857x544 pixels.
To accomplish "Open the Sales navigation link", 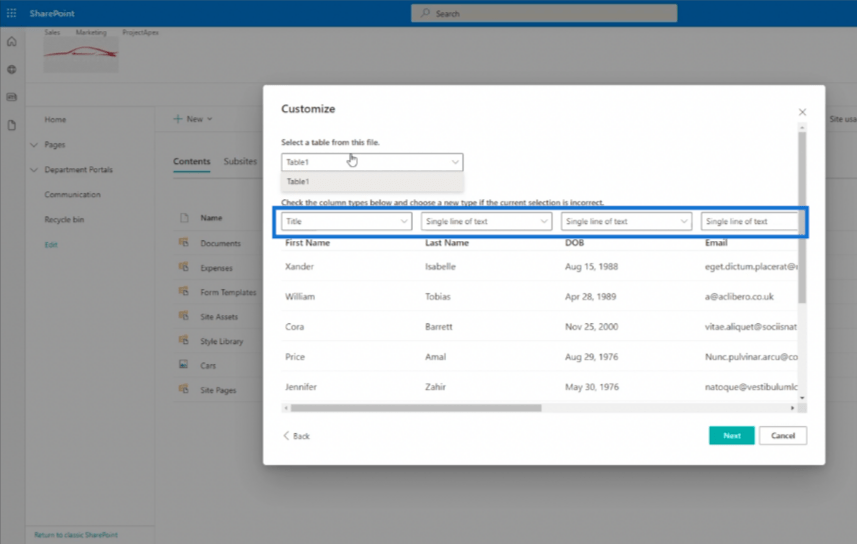I will (52, 32).
